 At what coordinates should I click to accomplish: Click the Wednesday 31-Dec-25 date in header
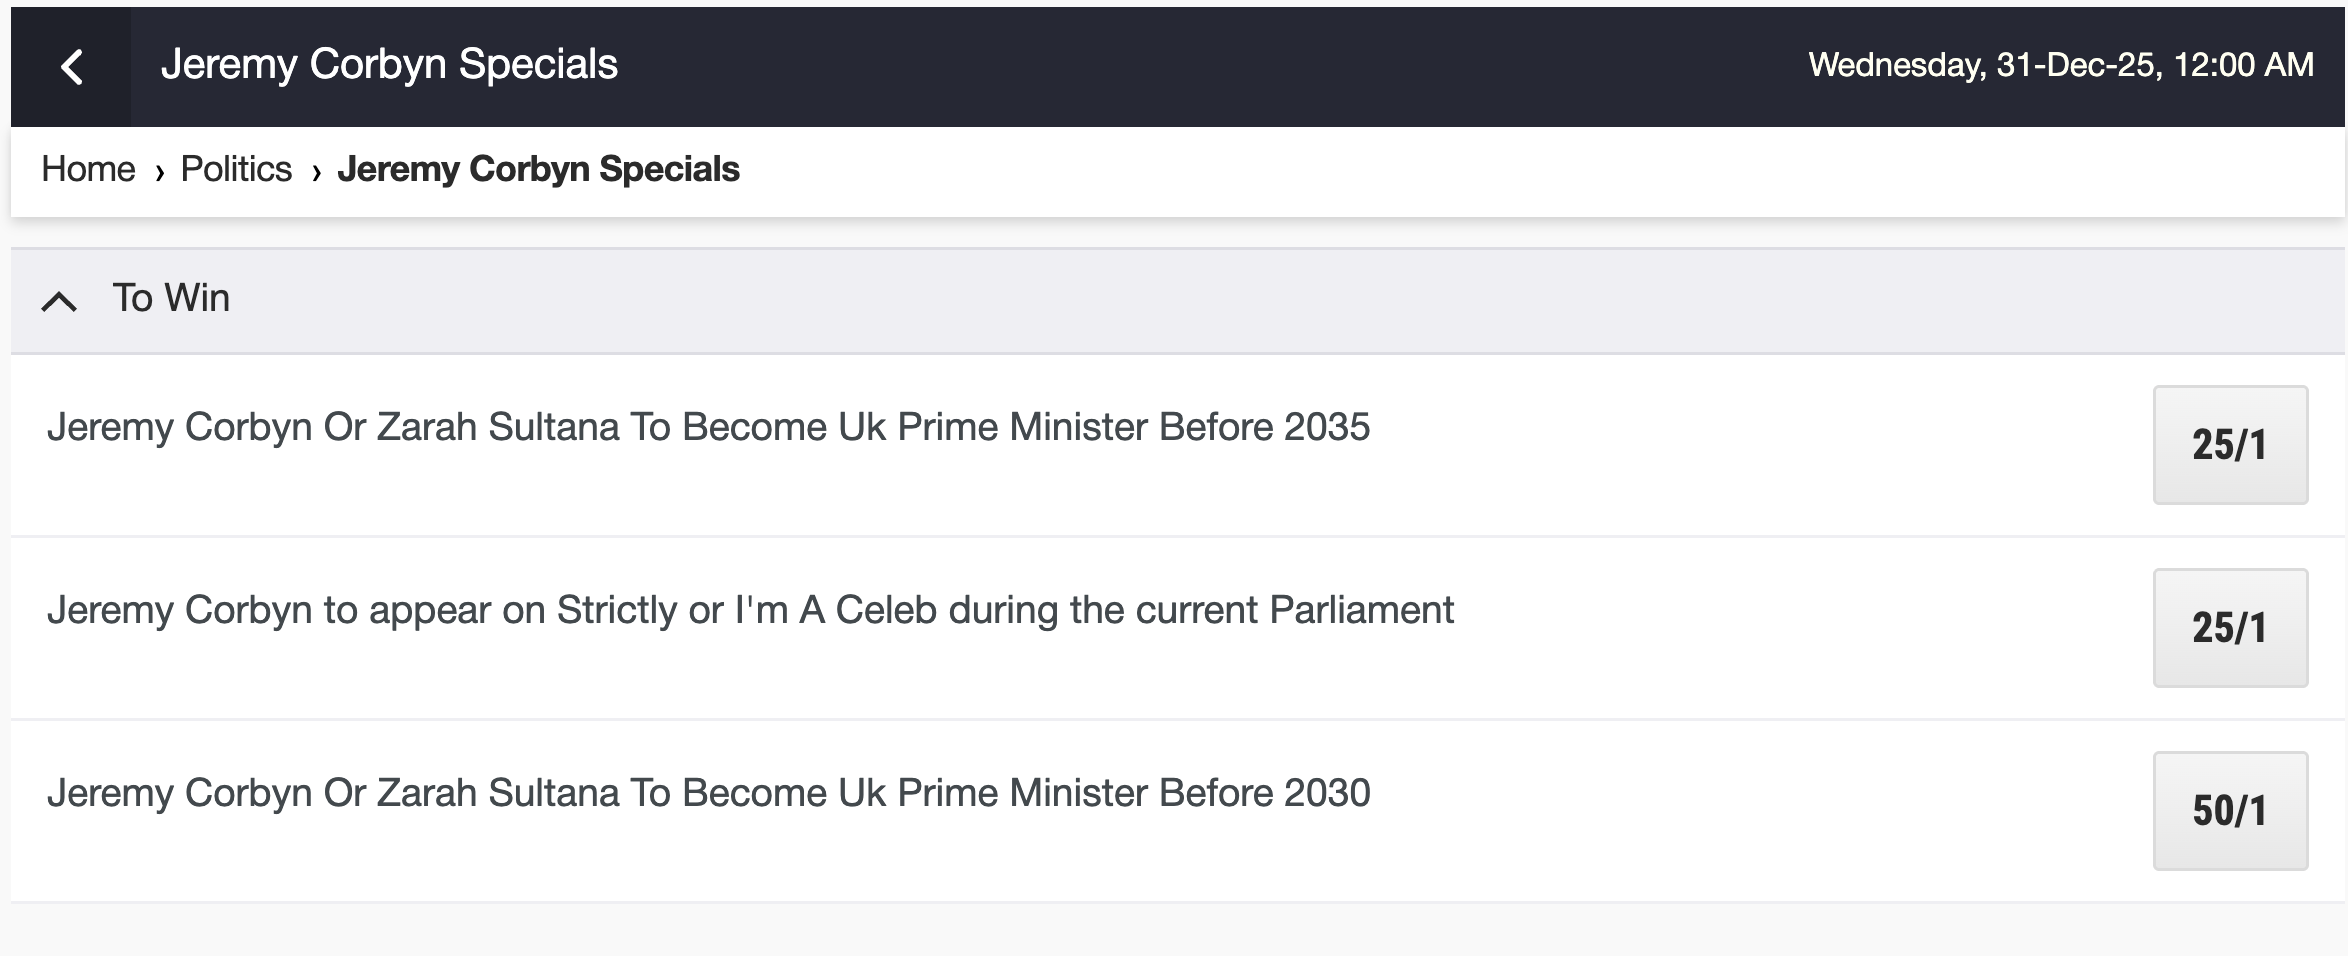[2060, 65]
